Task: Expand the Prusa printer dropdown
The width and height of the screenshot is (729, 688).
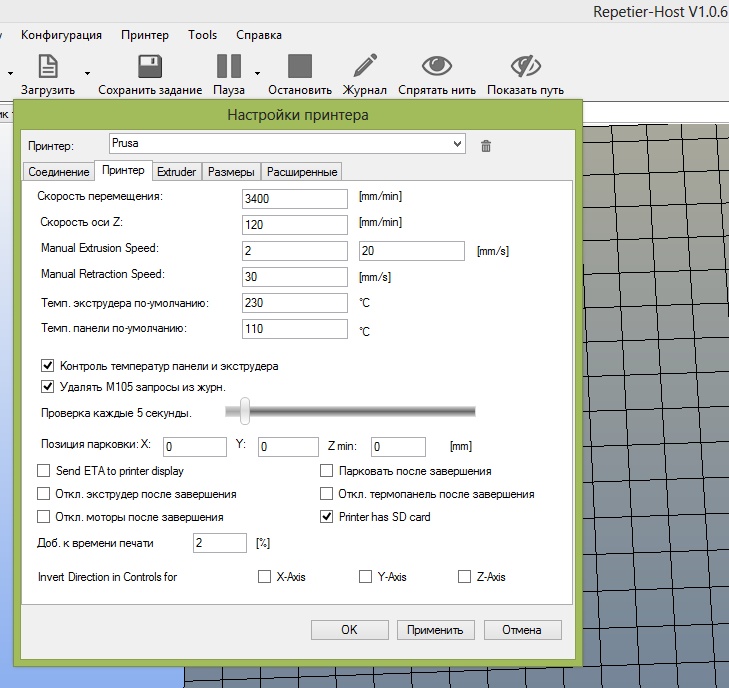Action: tap(458, 144)
